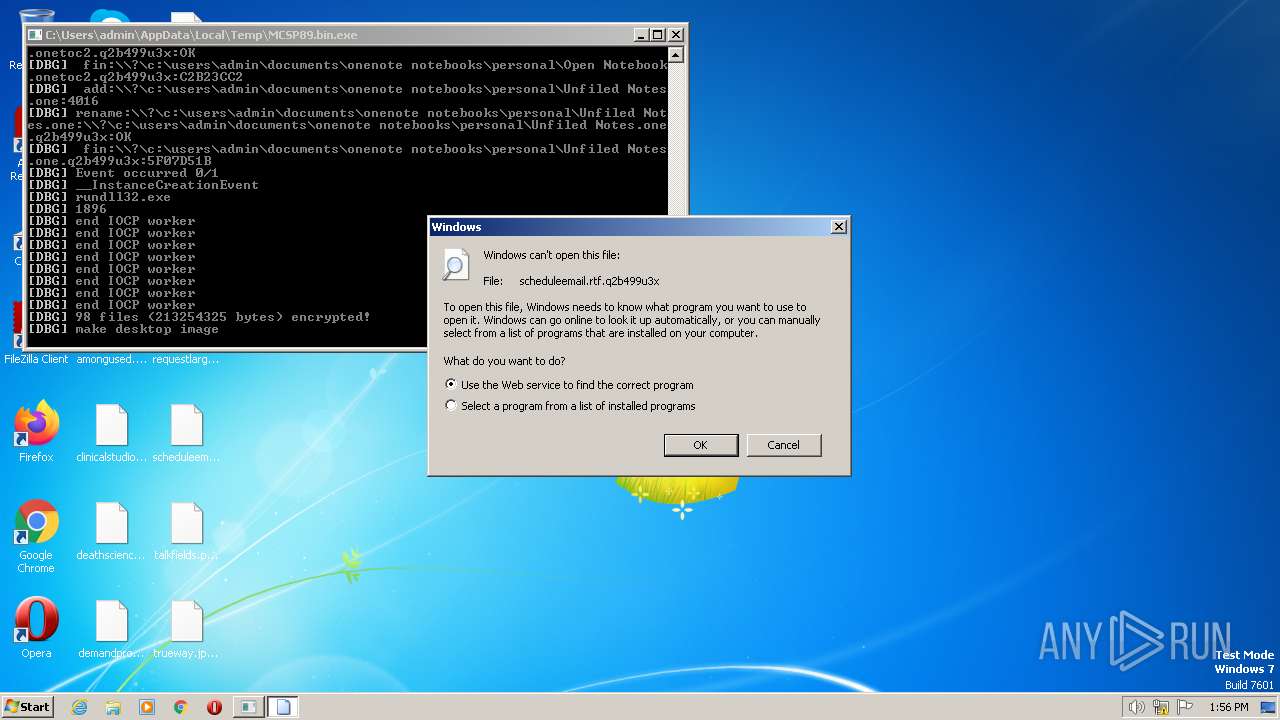Select the Opera desktop shortcut
Image resolution: width=1280 pixels, height=720 pixels.
(36, 629)
